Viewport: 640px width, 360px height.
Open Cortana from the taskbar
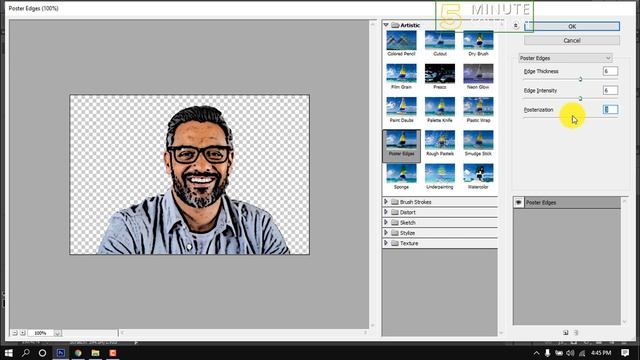point(42,353)
